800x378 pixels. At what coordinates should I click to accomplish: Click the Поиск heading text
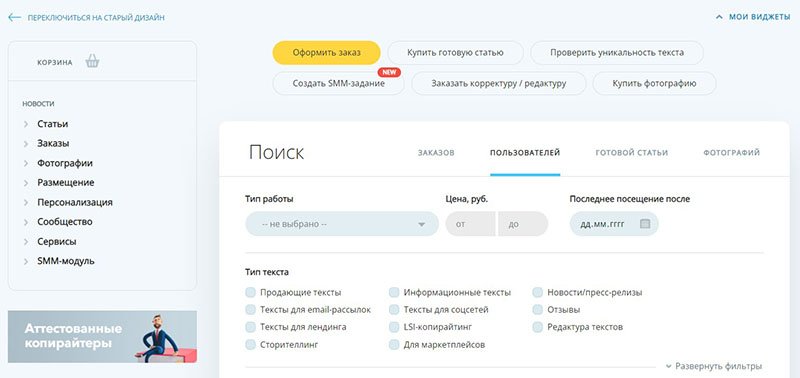[x=277, y=152]
